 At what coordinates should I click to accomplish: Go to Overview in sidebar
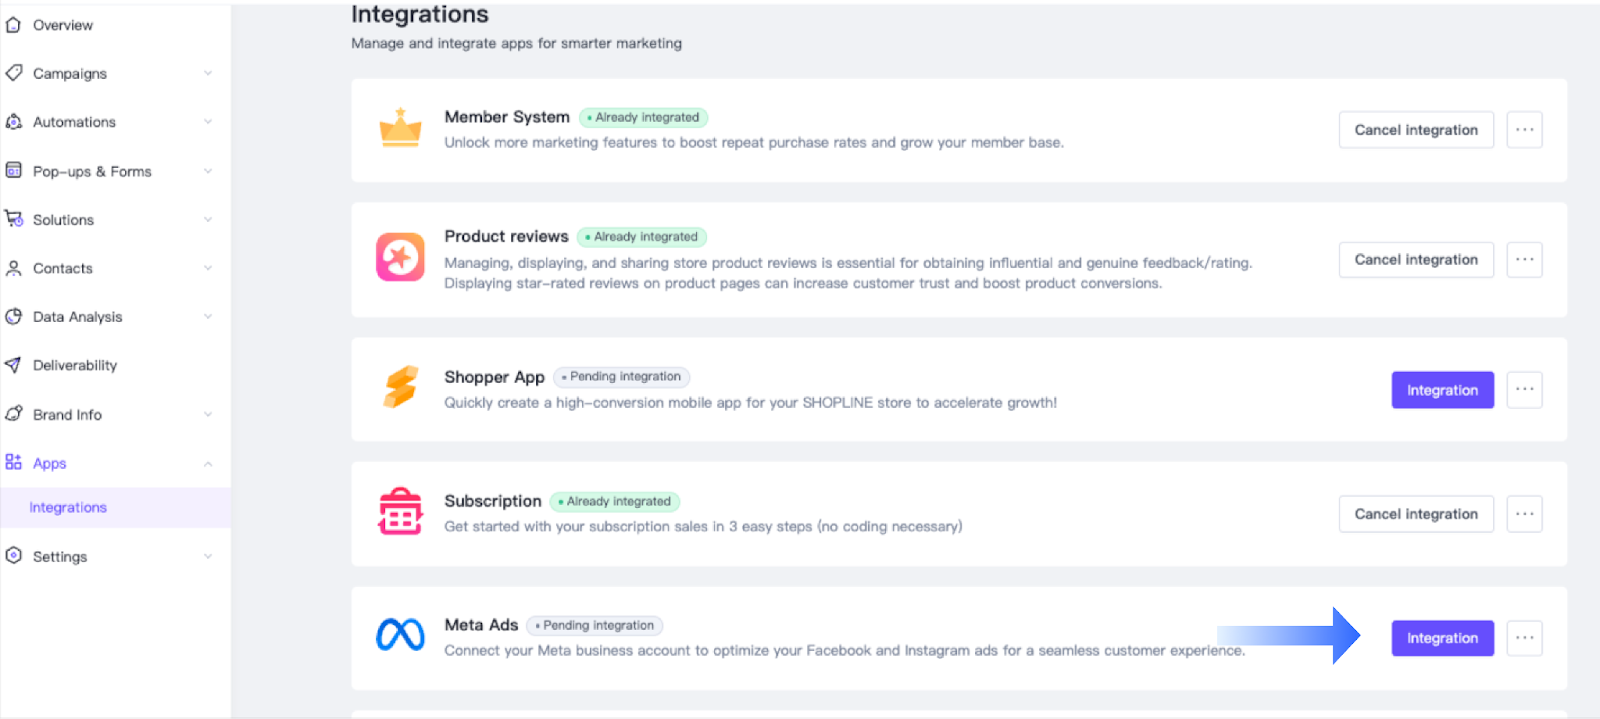pos(62,25)
